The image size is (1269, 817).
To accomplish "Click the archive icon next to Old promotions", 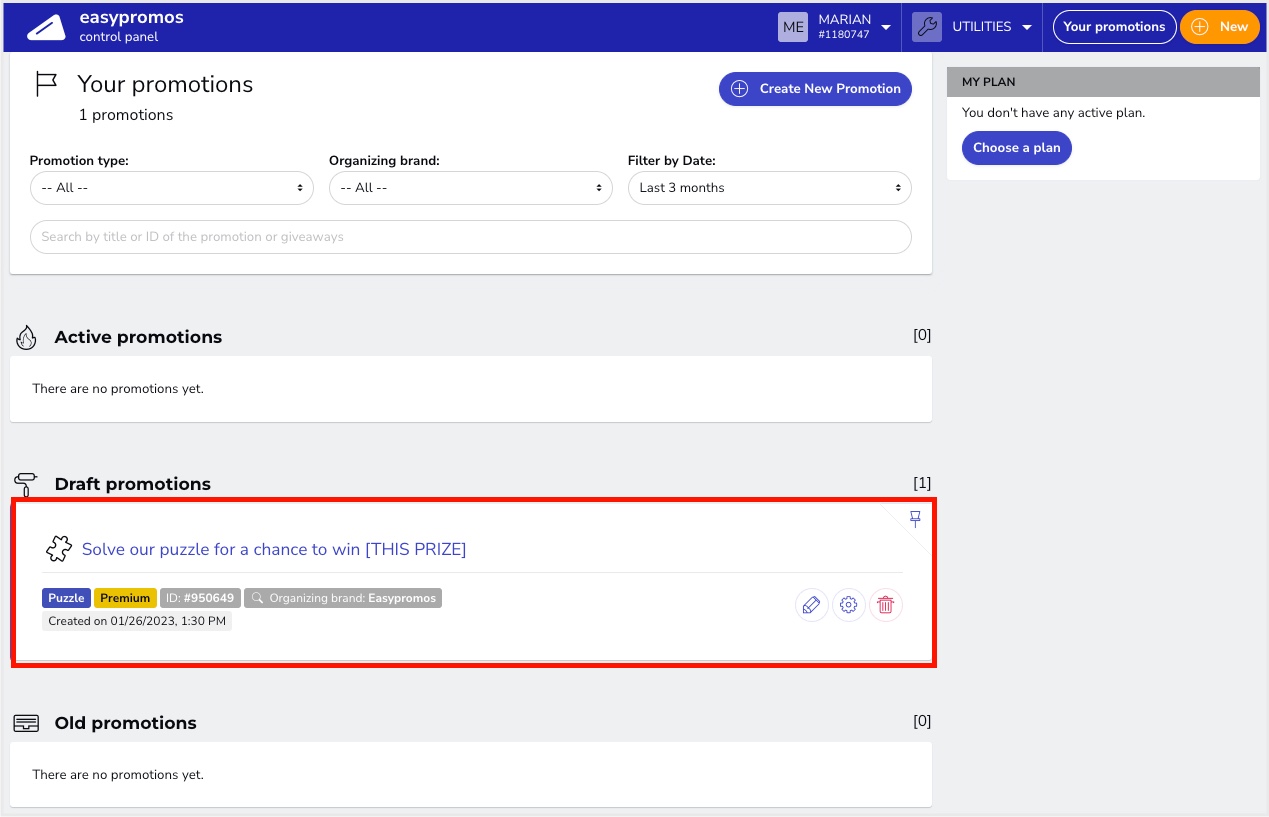I will click(26, 723).
